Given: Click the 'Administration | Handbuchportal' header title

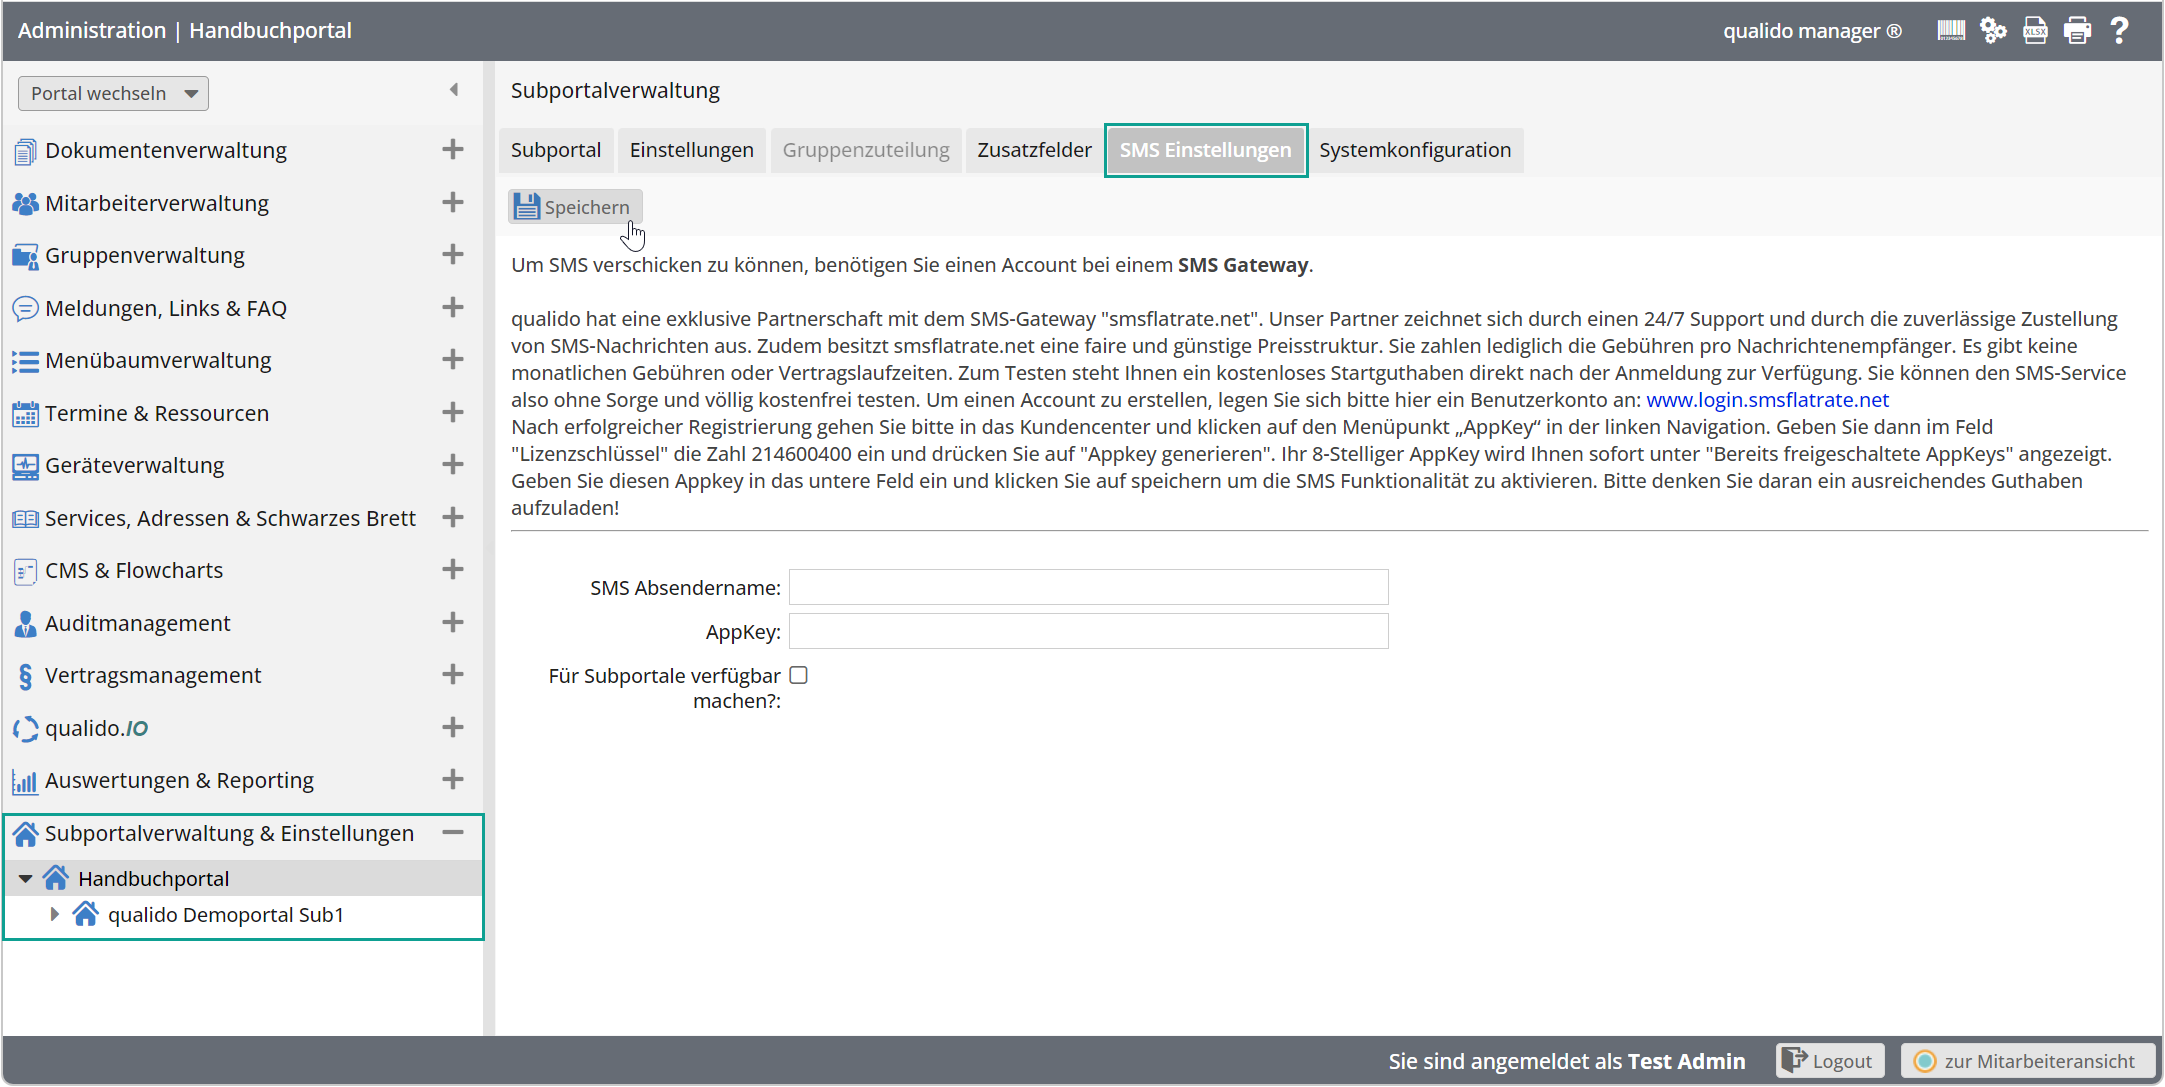Looking at the screenshot, I should coord(185,31).
